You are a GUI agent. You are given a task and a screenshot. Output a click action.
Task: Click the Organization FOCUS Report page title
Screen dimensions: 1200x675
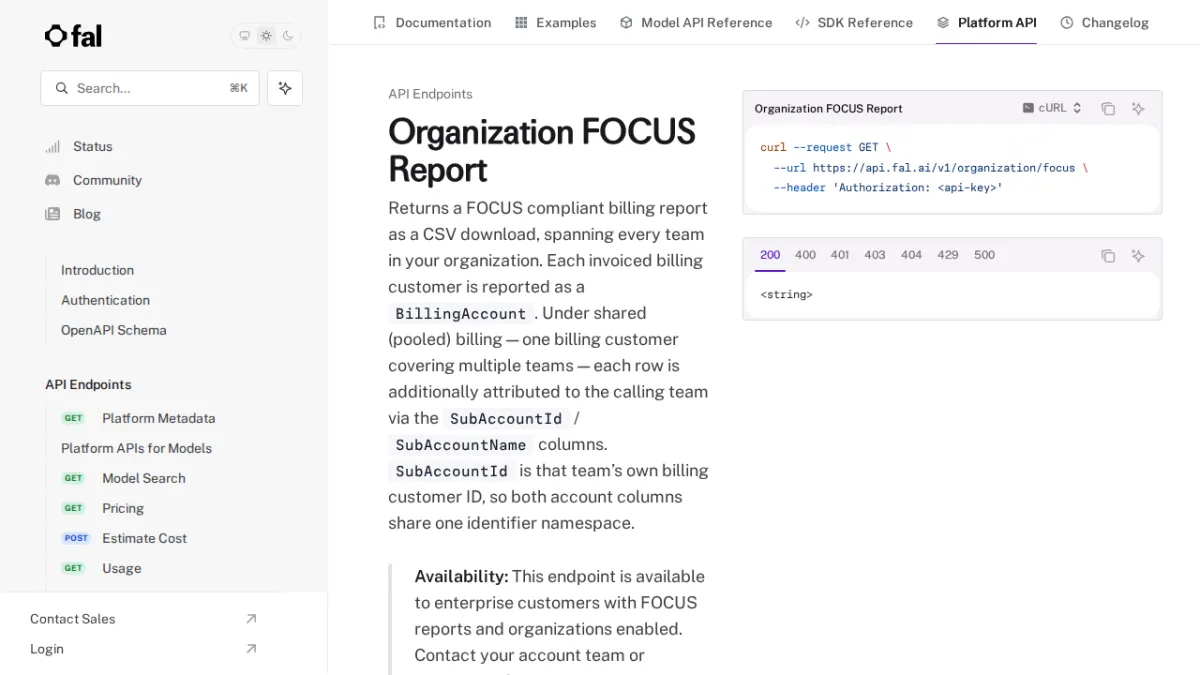[542, 150]
